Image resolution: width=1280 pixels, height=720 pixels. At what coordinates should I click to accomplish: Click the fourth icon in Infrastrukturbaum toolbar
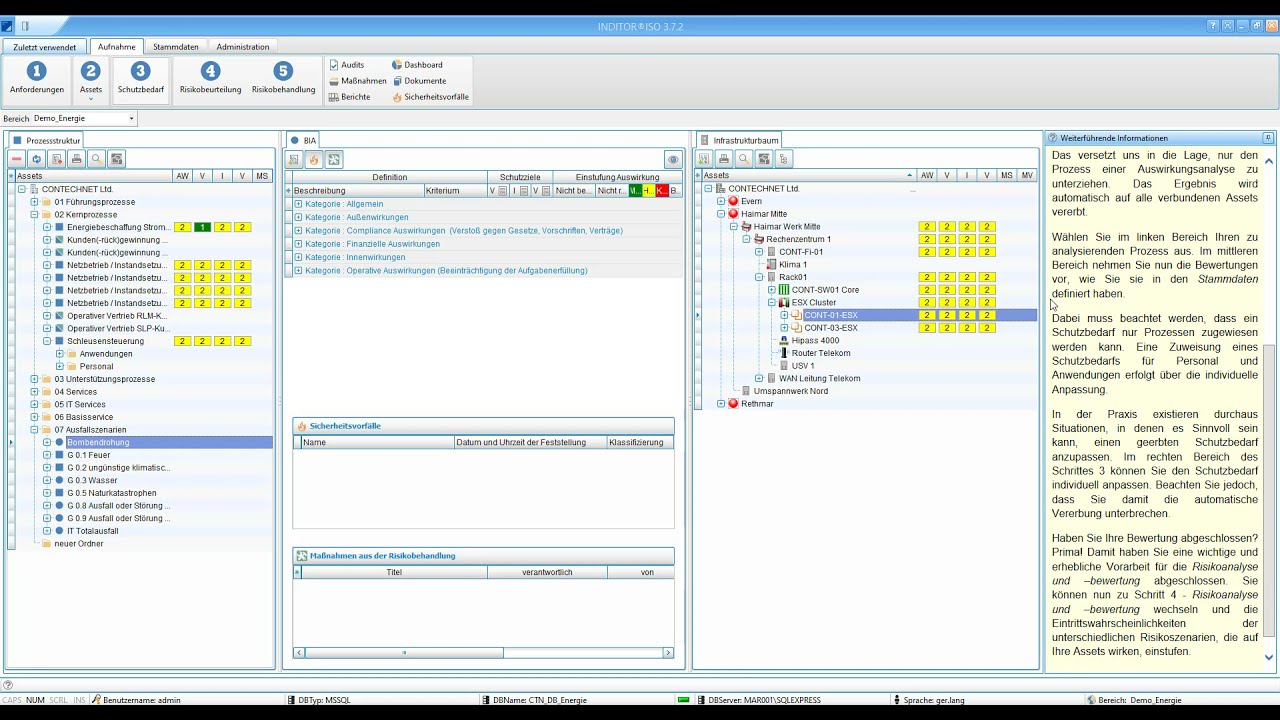(764, 159)
